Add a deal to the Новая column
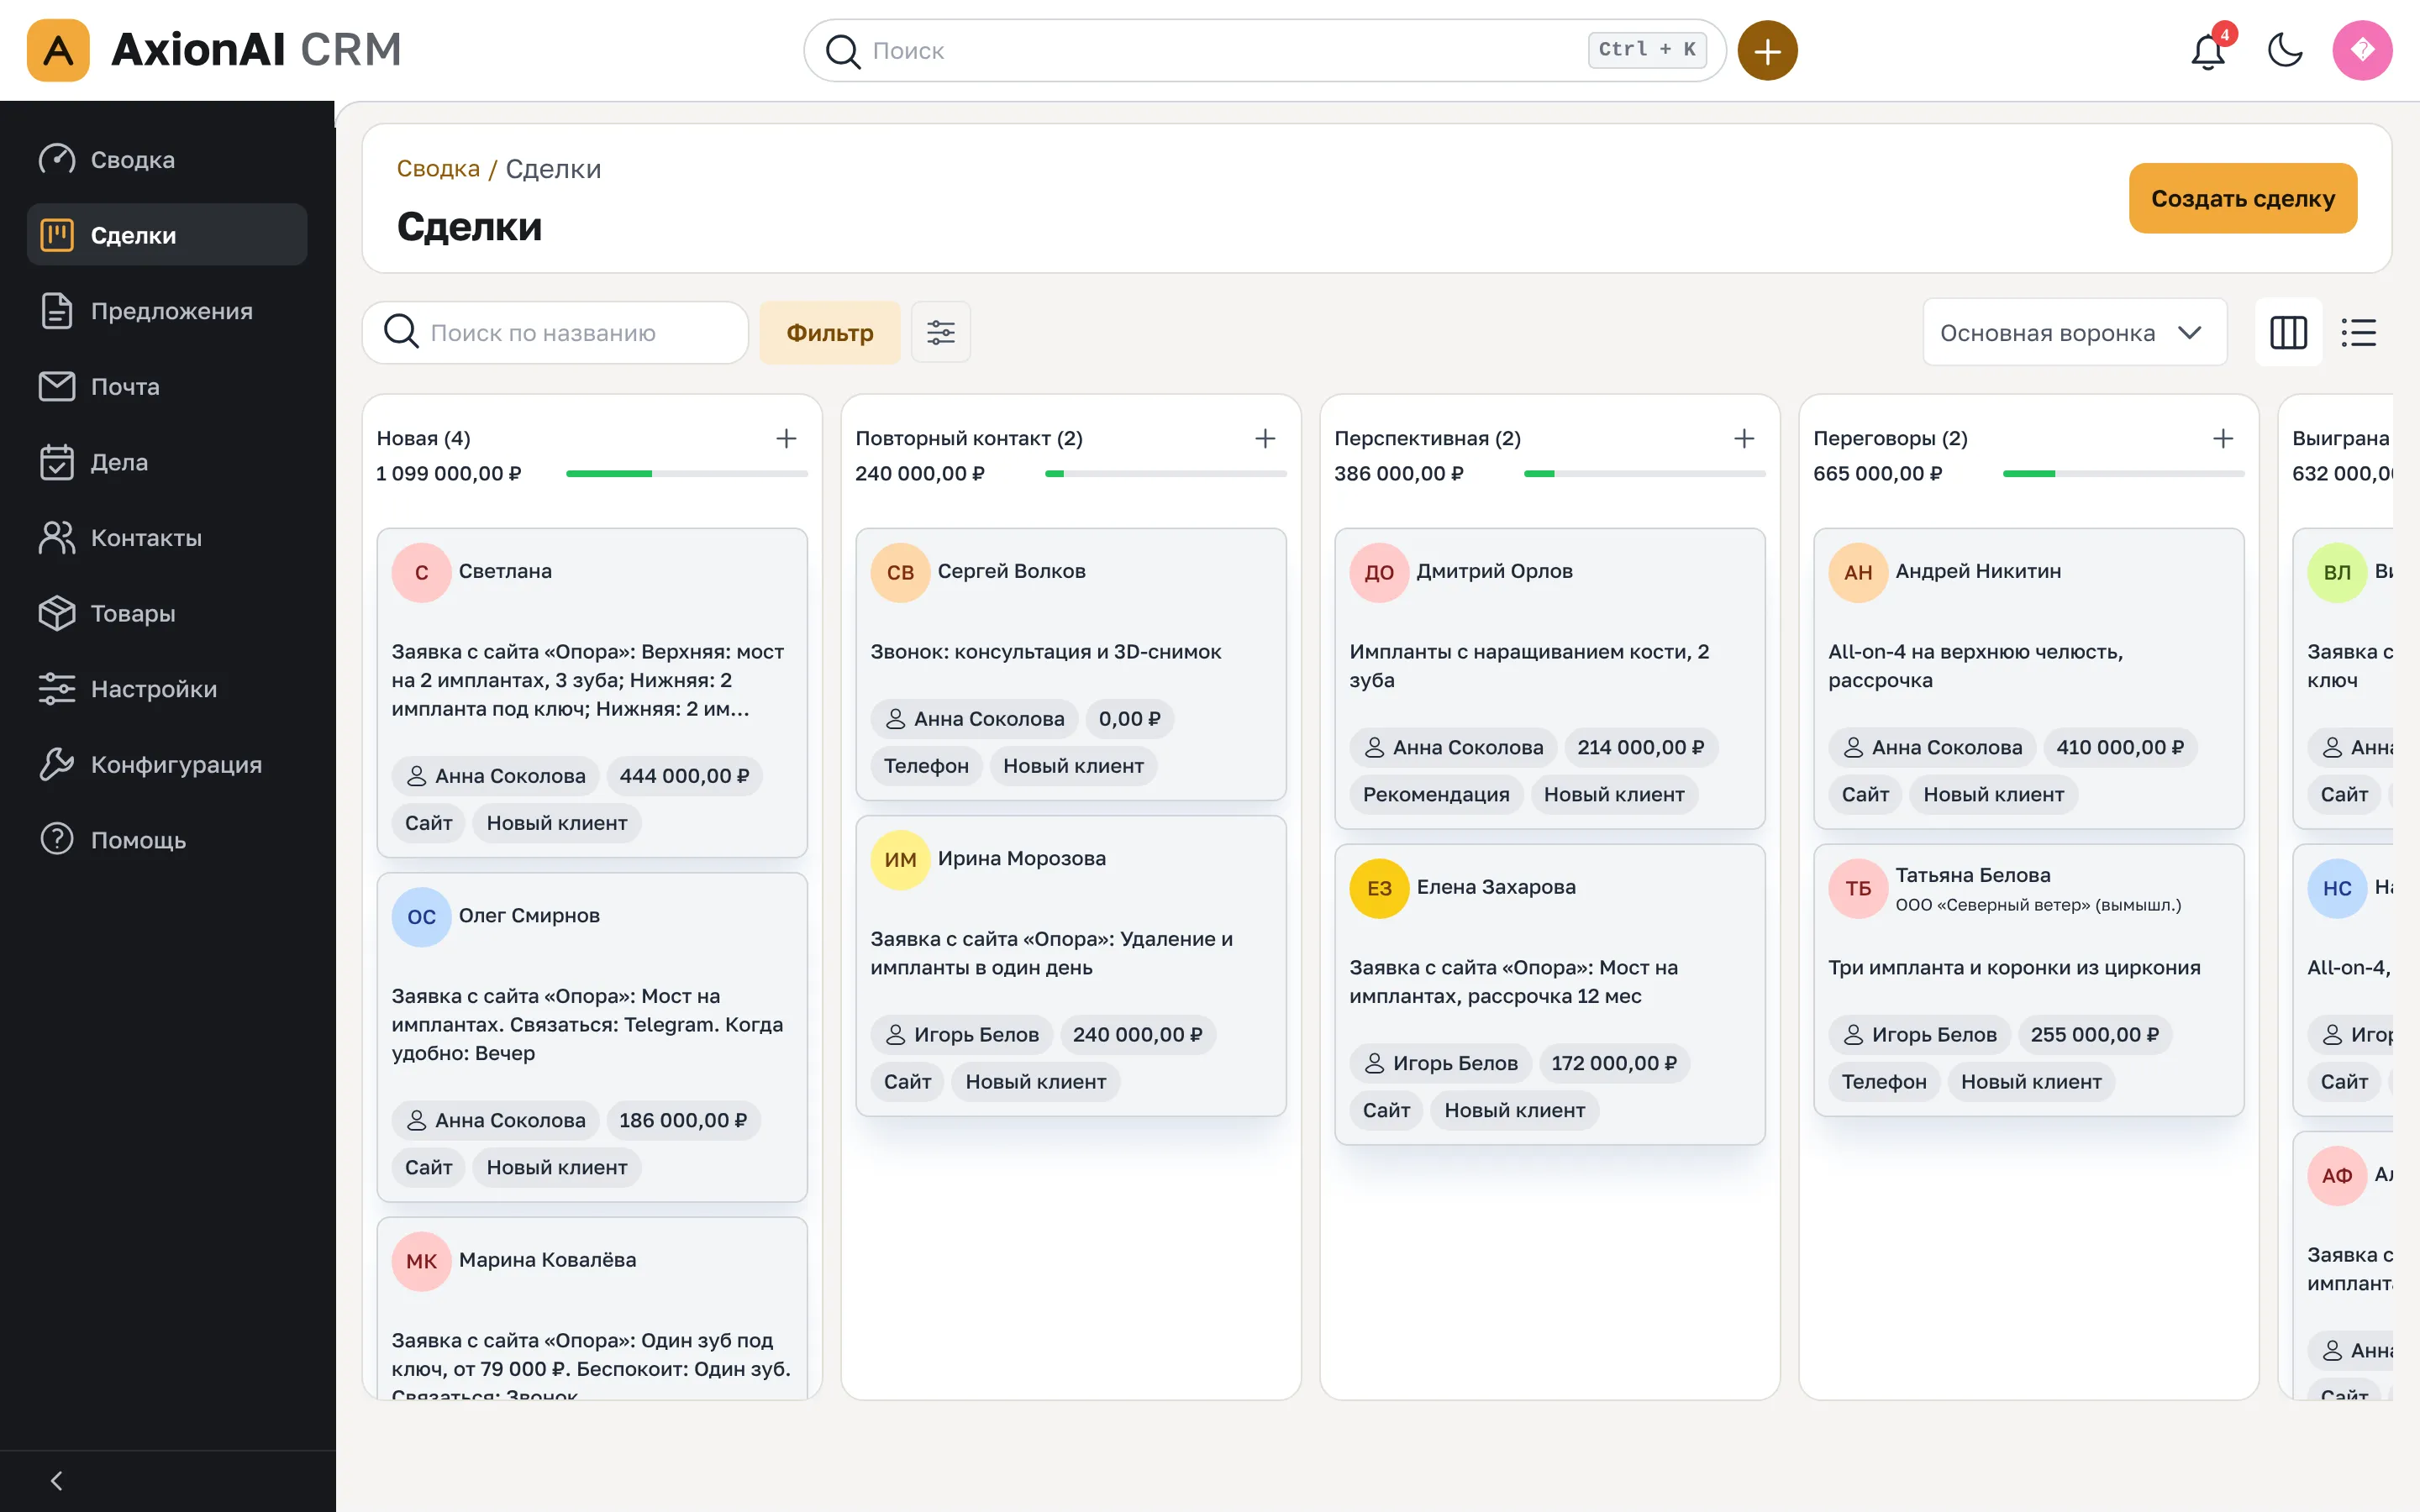Image resolution: width=2420 pixels, height=1512 pixels. (786, 438)
